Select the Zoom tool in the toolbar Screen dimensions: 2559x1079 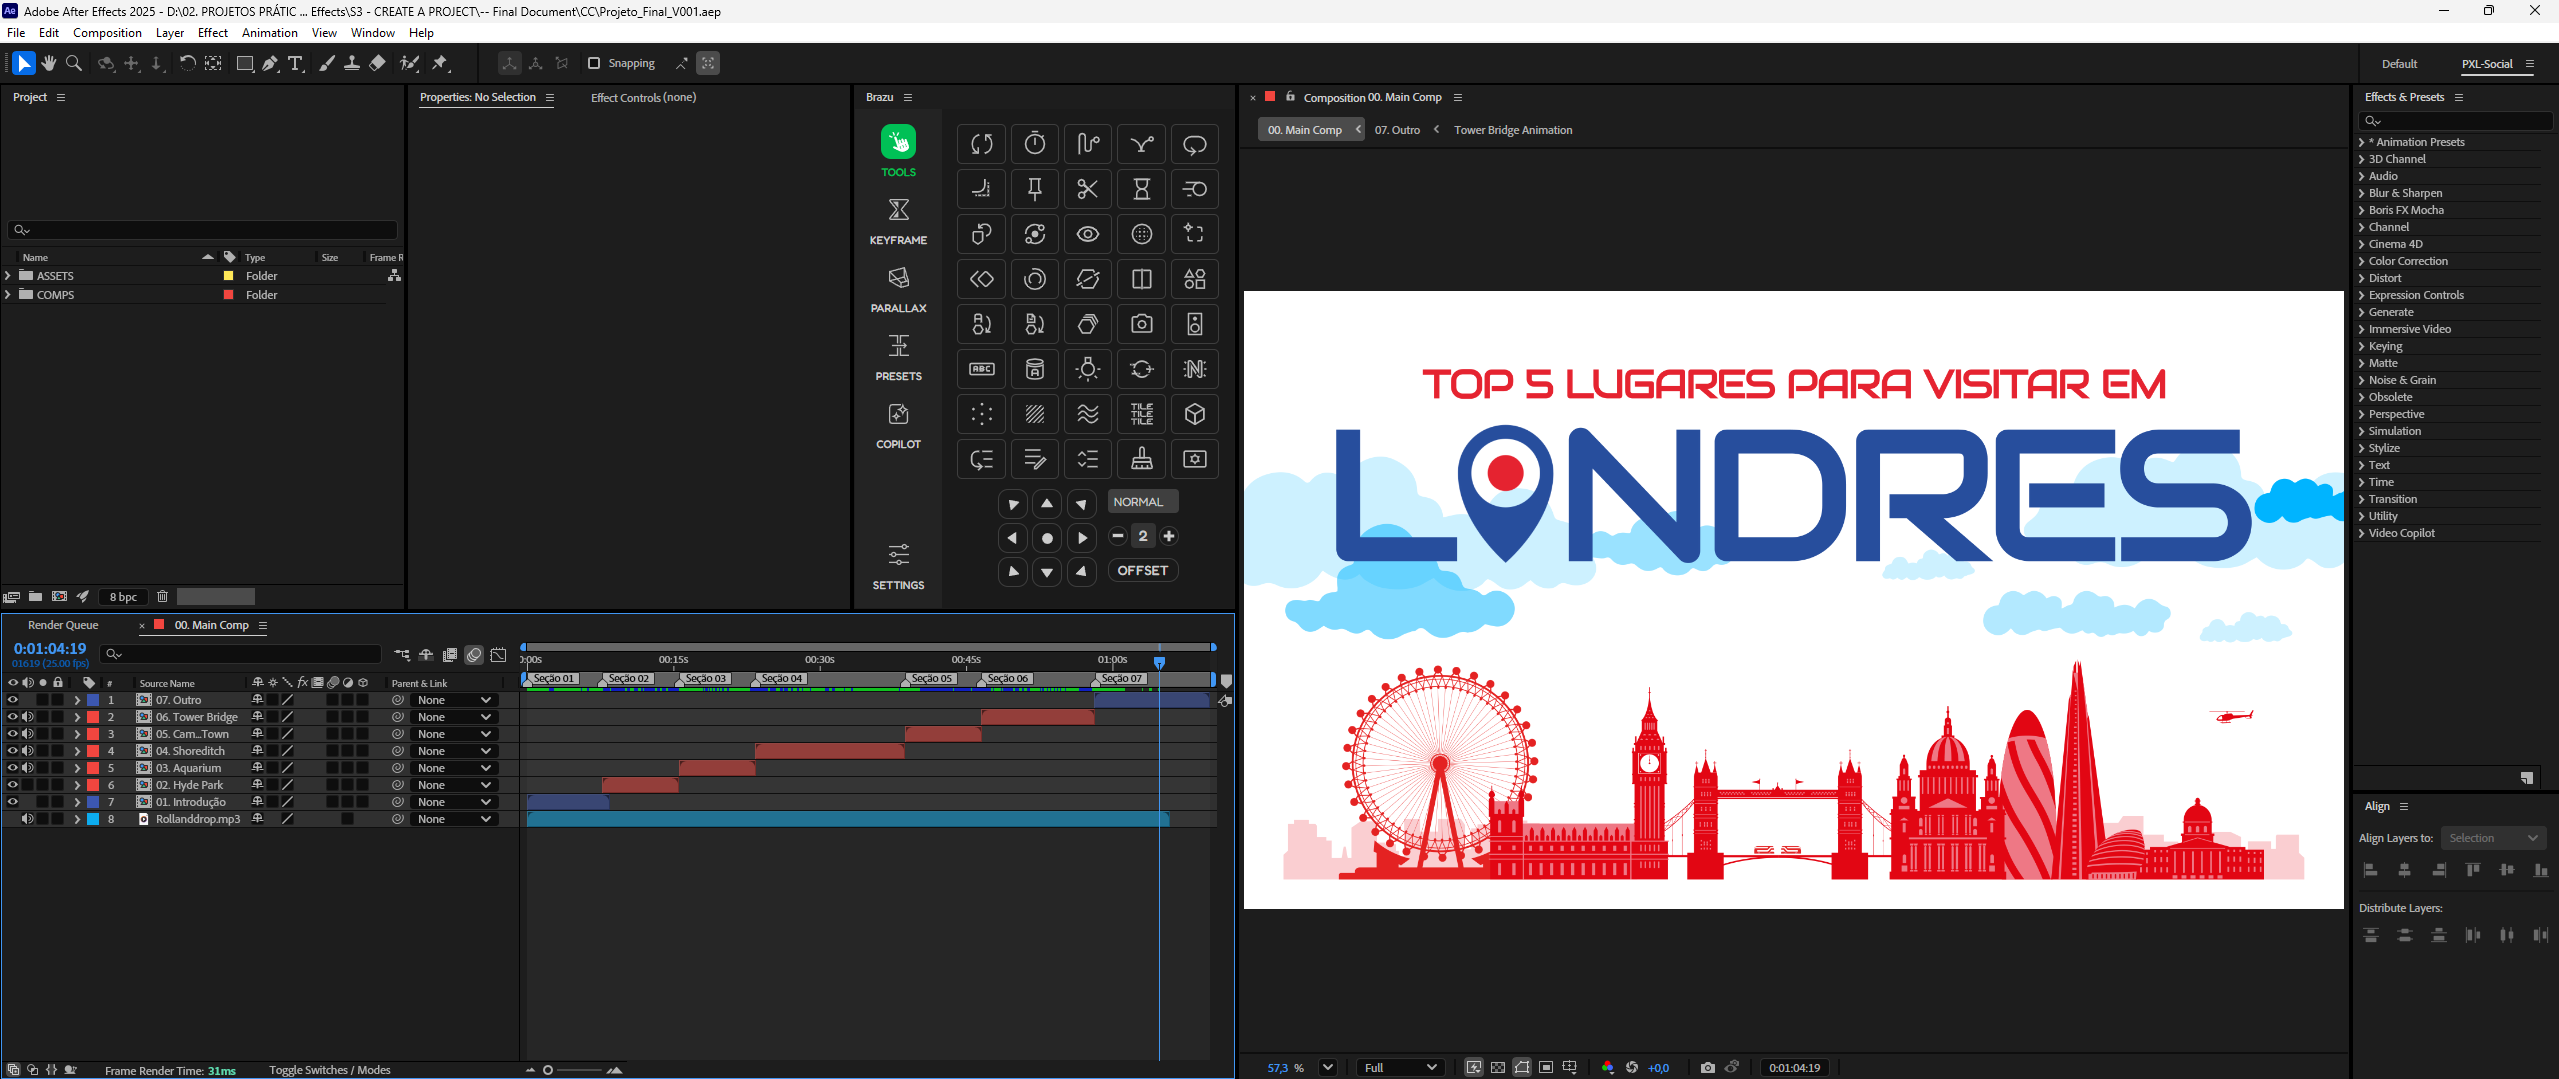click(74, 63)
